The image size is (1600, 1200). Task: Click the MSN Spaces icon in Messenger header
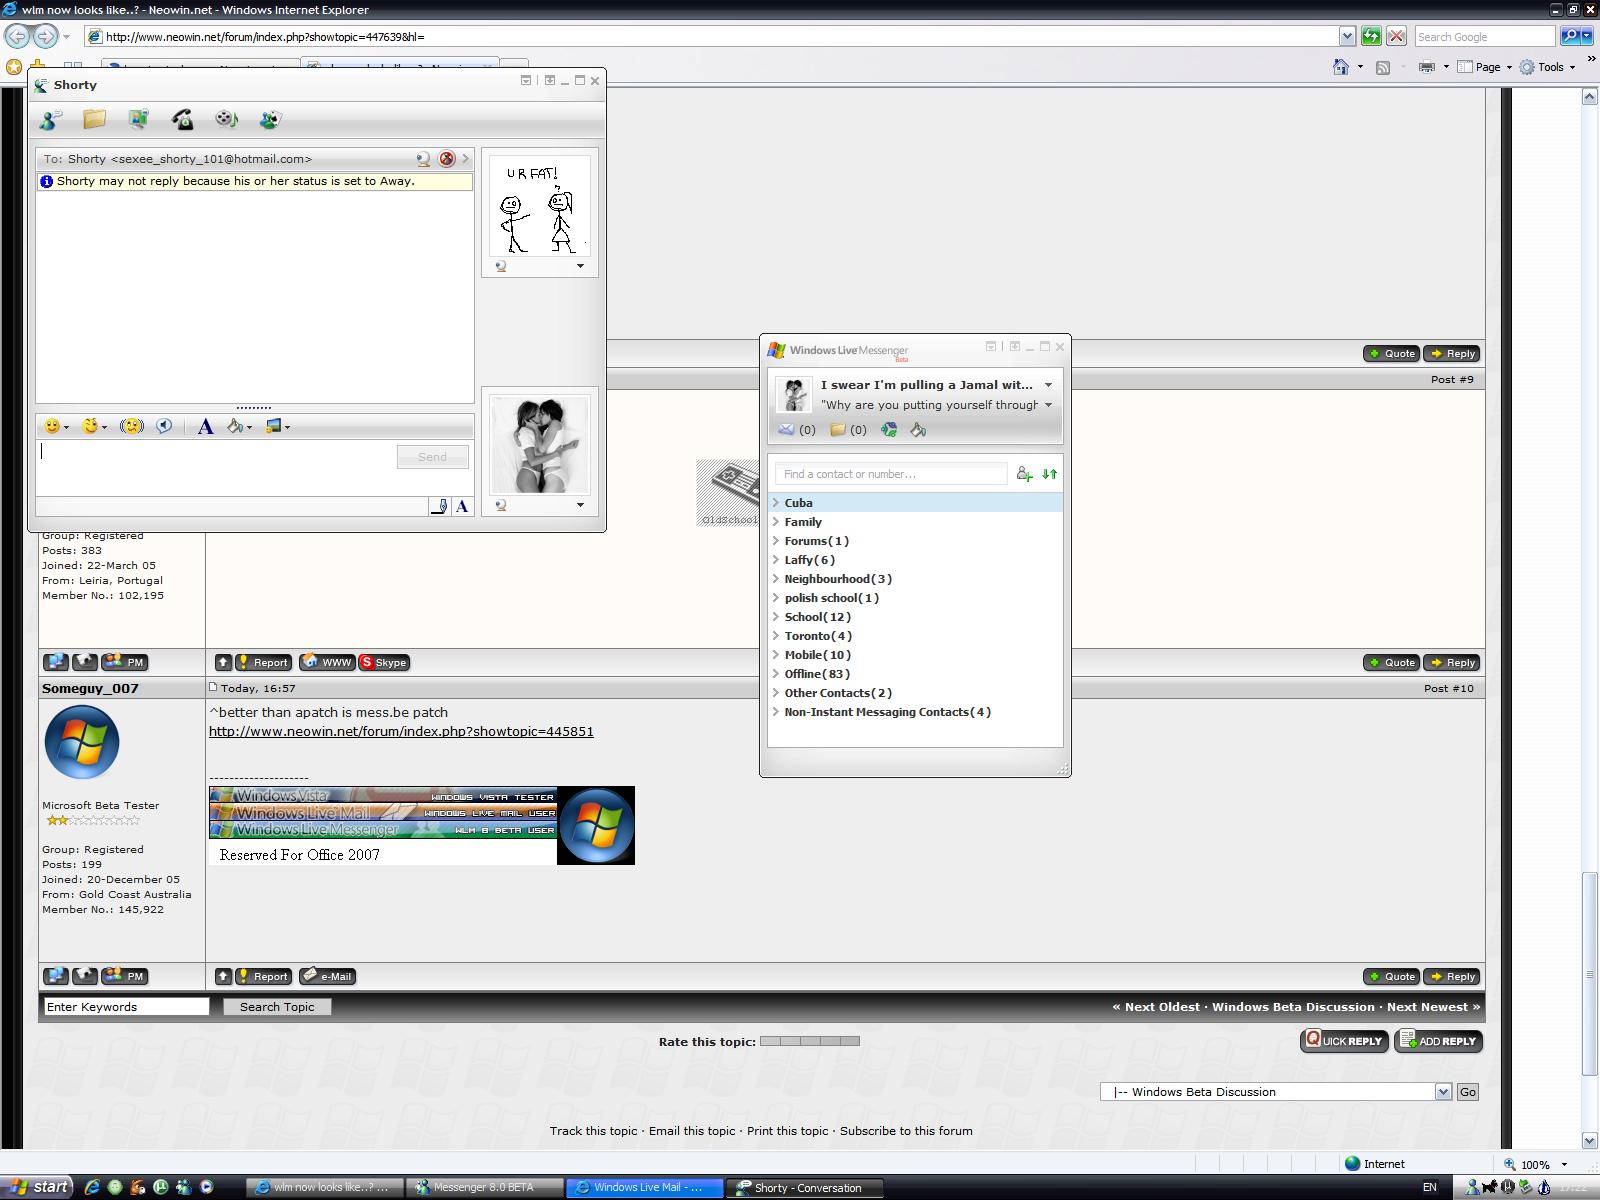point(889,429)
